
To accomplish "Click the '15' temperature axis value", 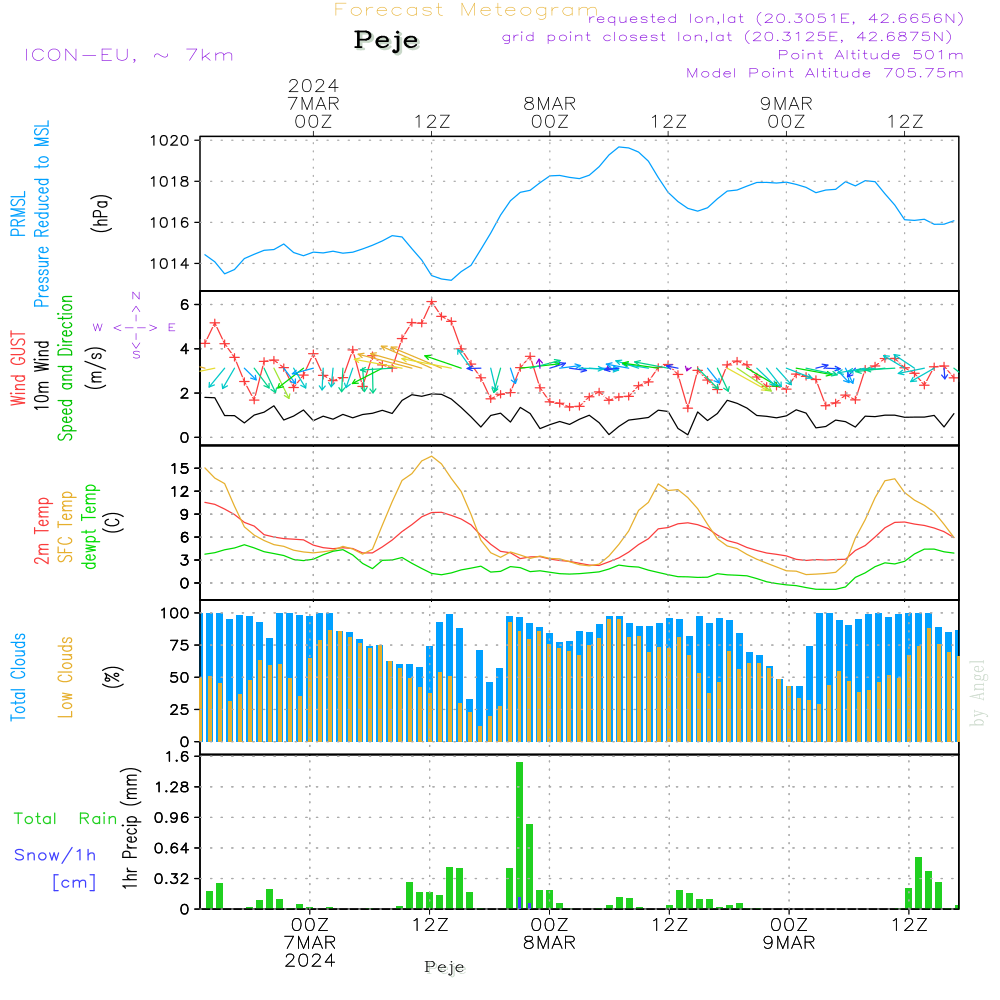I will 180,468.
